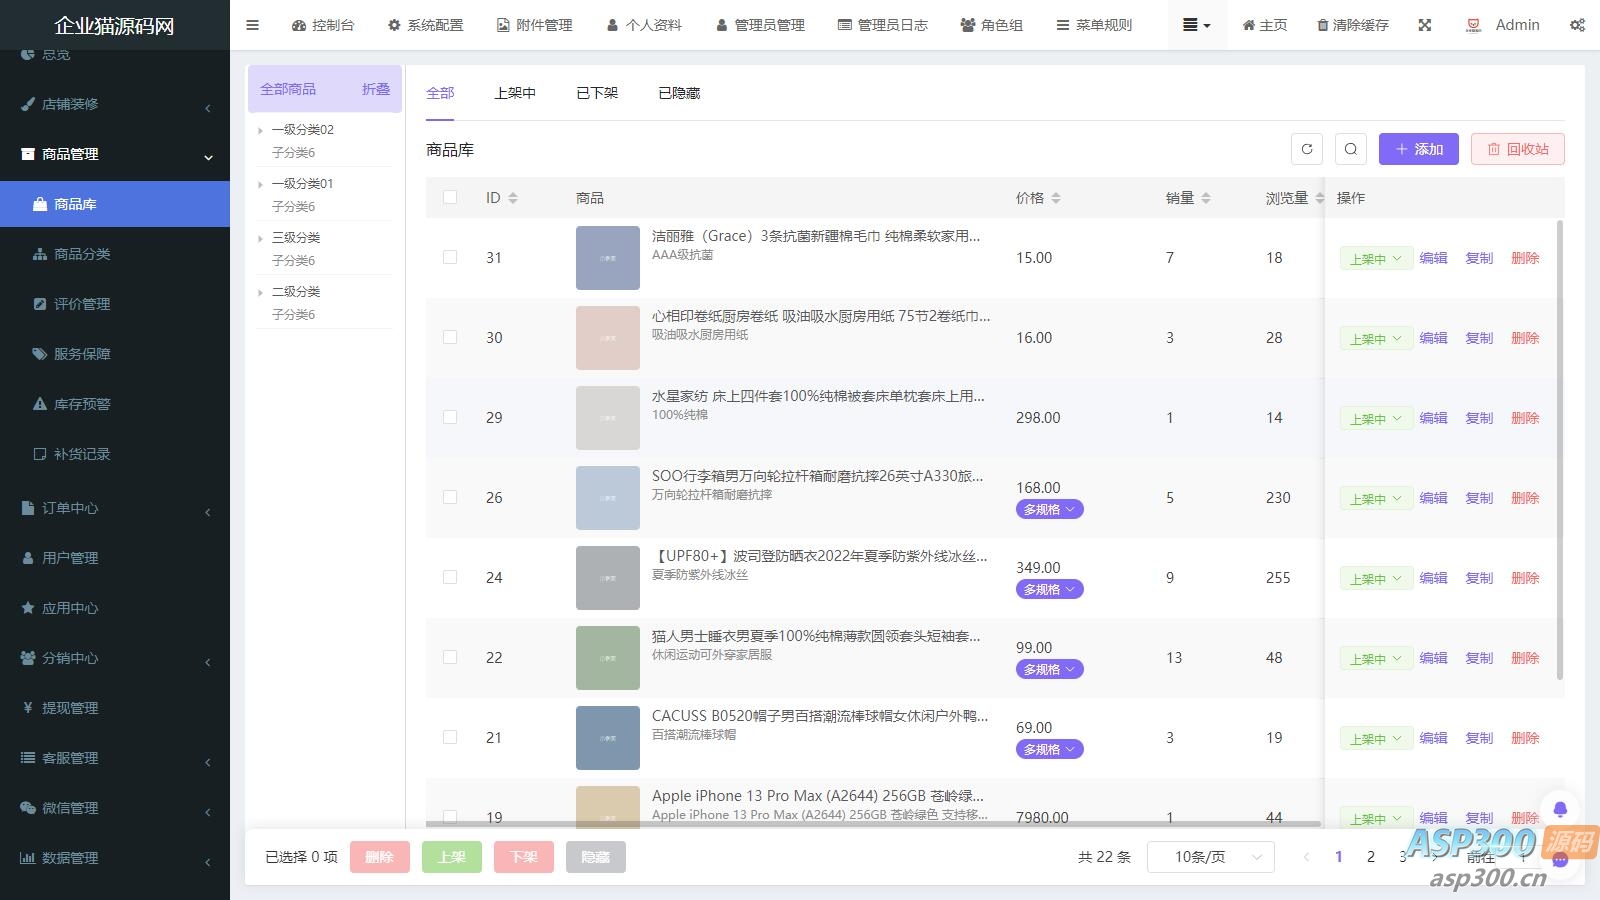Switch to the 已下架 tab

coord(596,92)
